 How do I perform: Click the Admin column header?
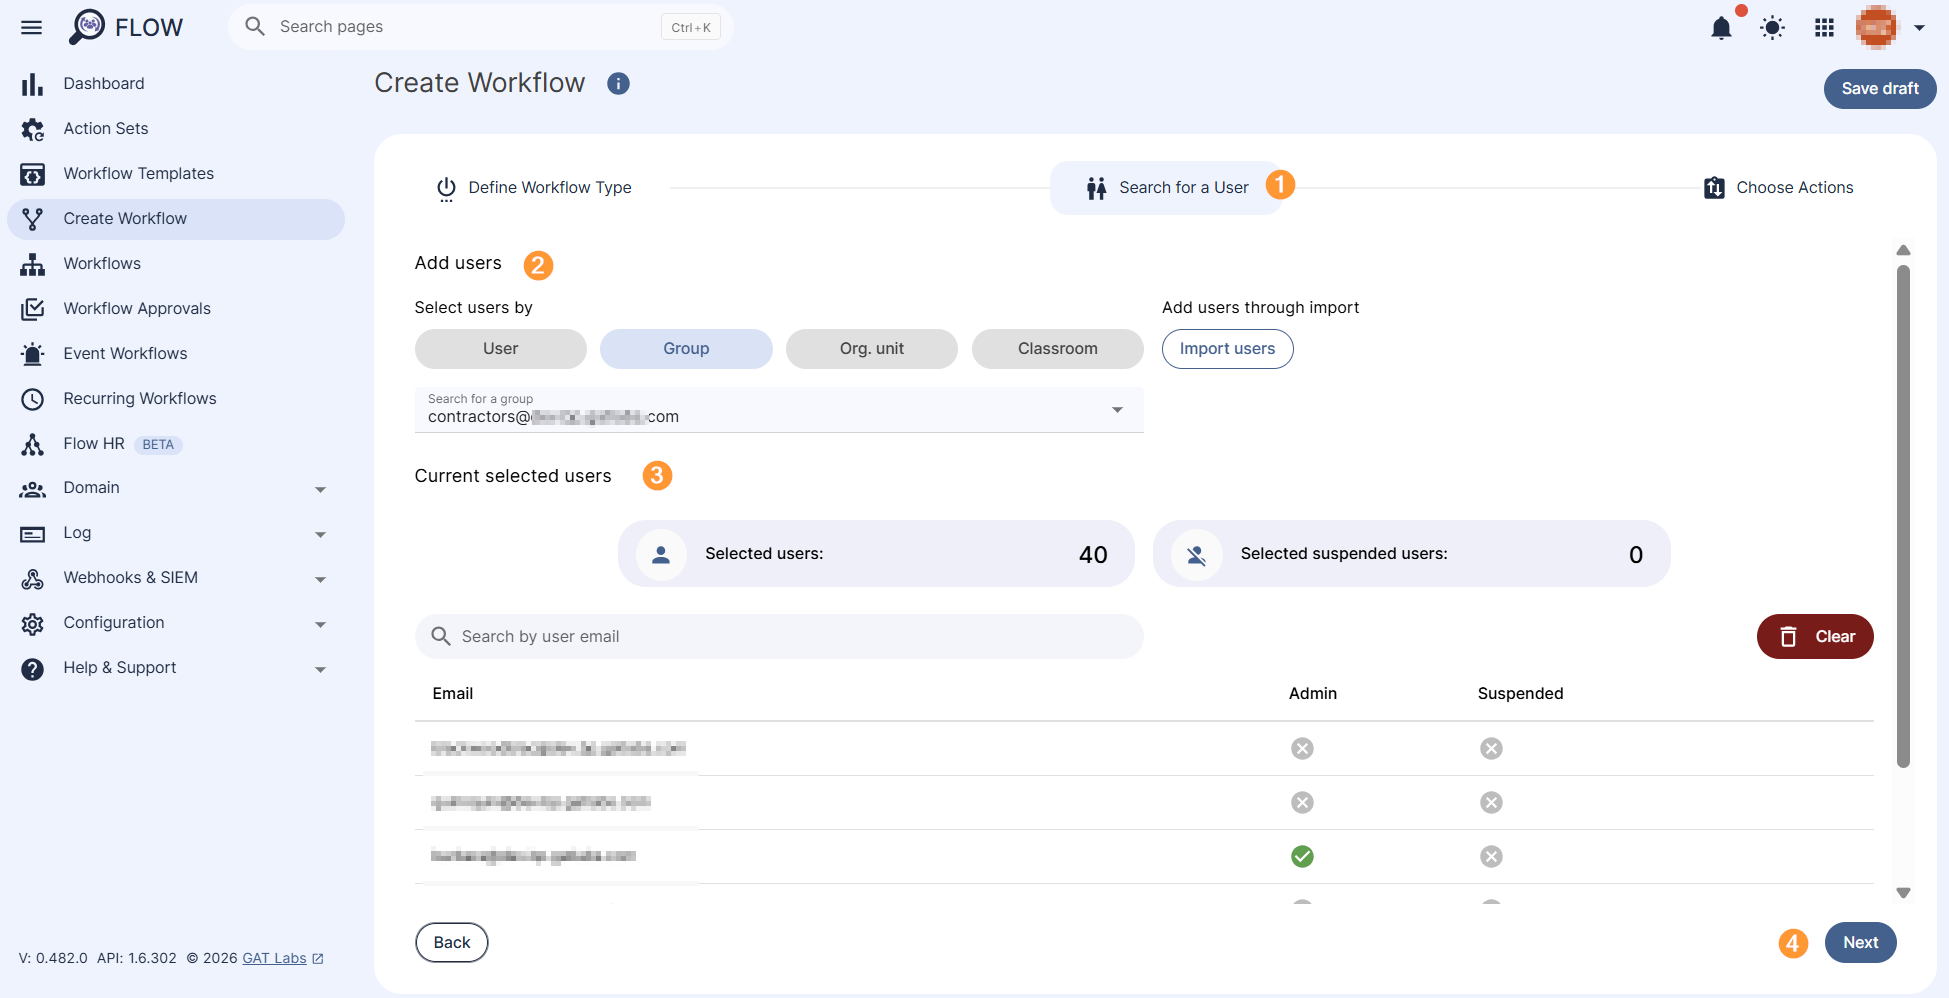[x=1312, y=694]
